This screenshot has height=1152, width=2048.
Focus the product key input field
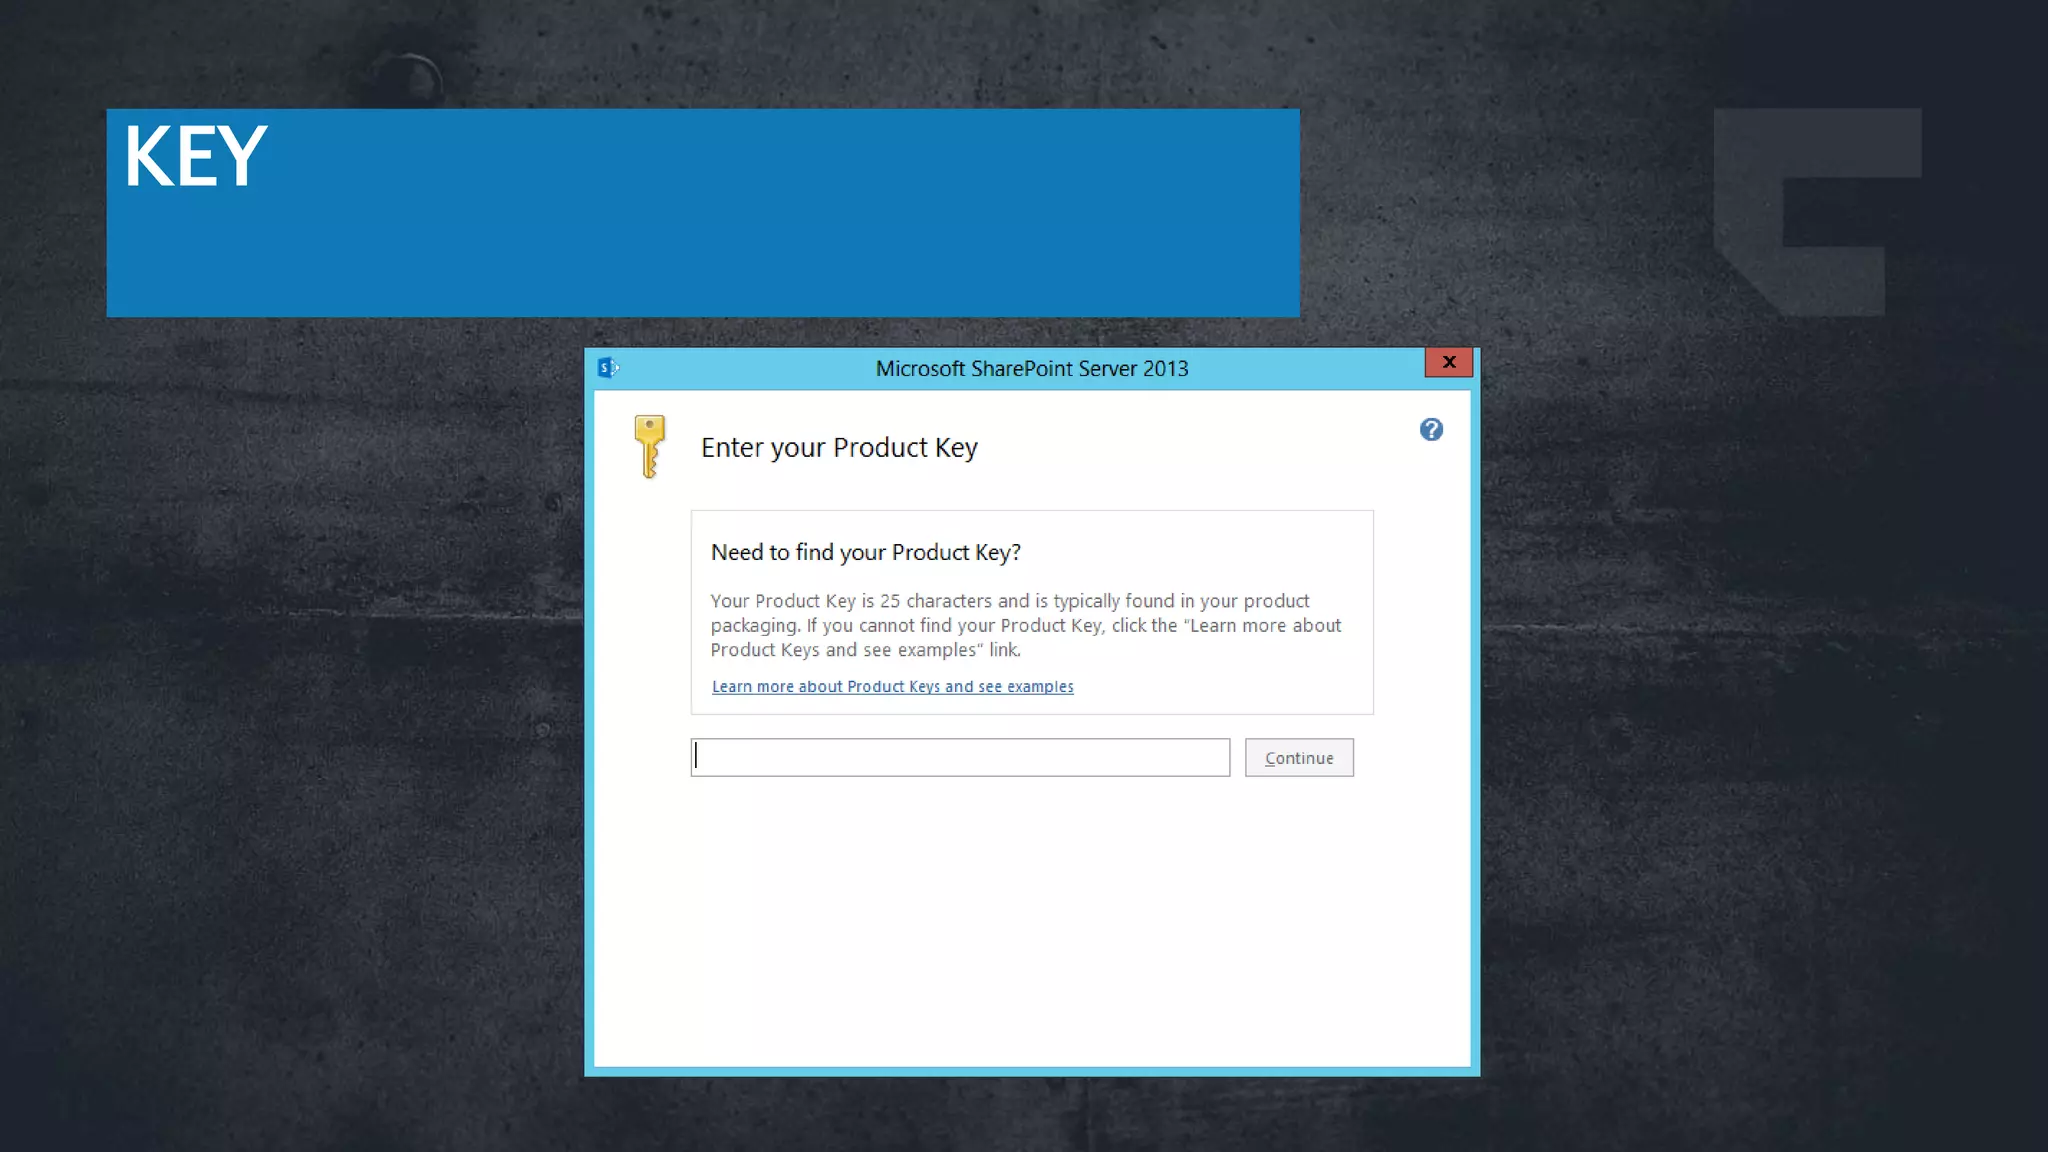pos(960,758)
